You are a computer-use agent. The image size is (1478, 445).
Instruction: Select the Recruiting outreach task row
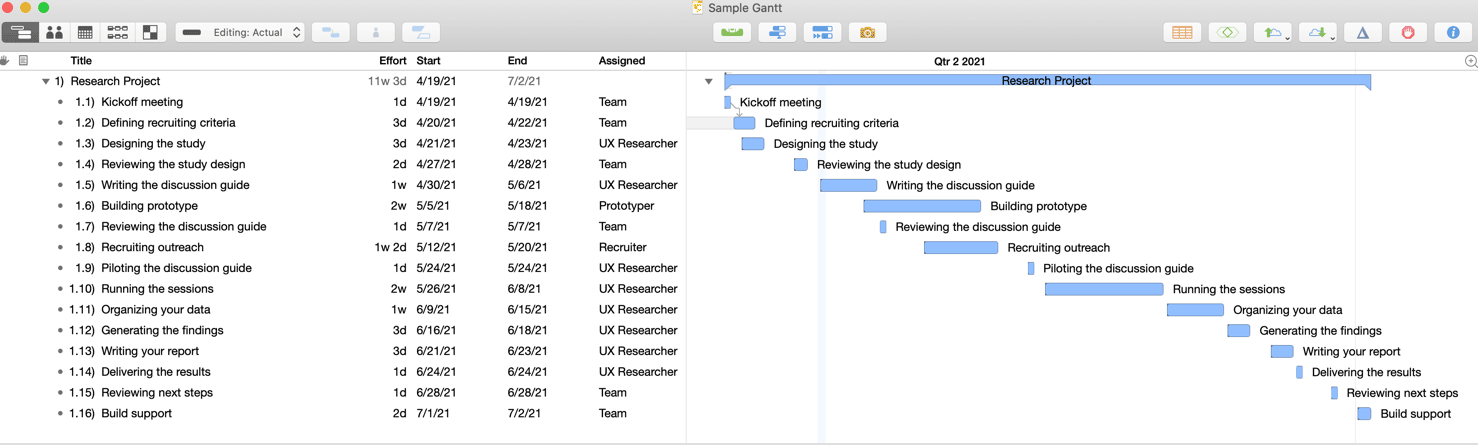(x=343, y=247)
